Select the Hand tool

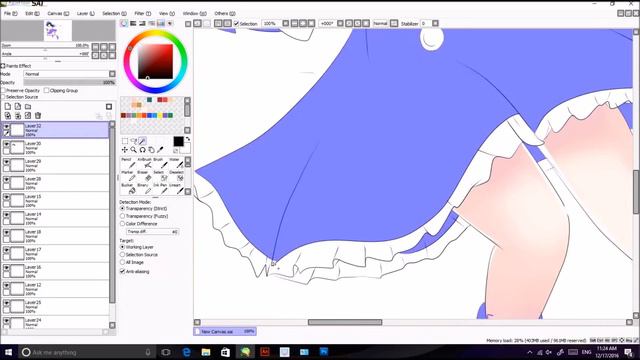click(151, 150)
